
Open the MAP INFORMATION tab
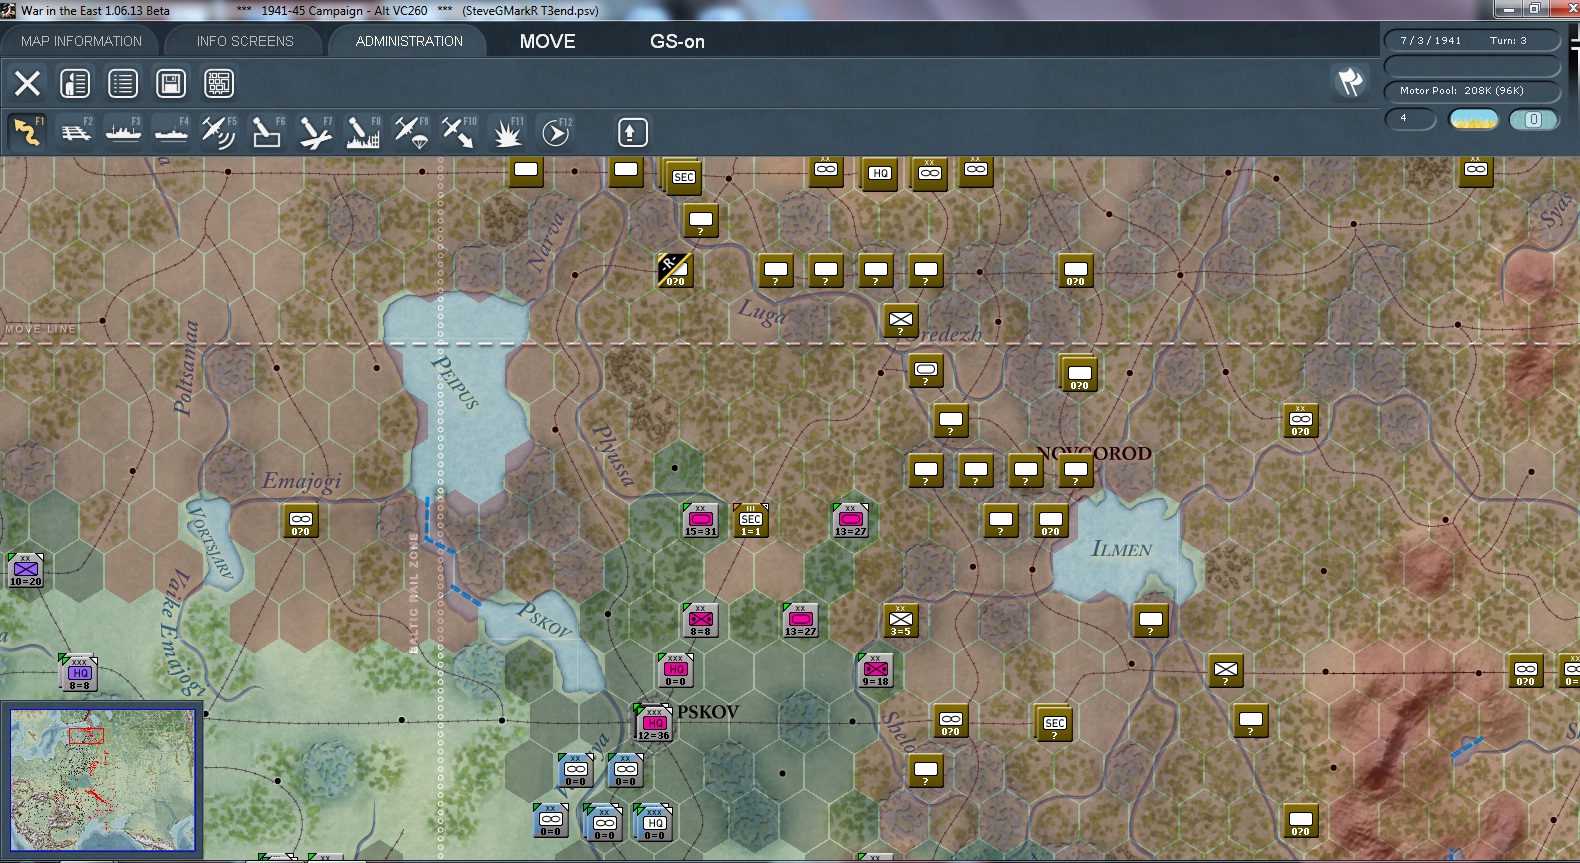click(x=81, y=41)
